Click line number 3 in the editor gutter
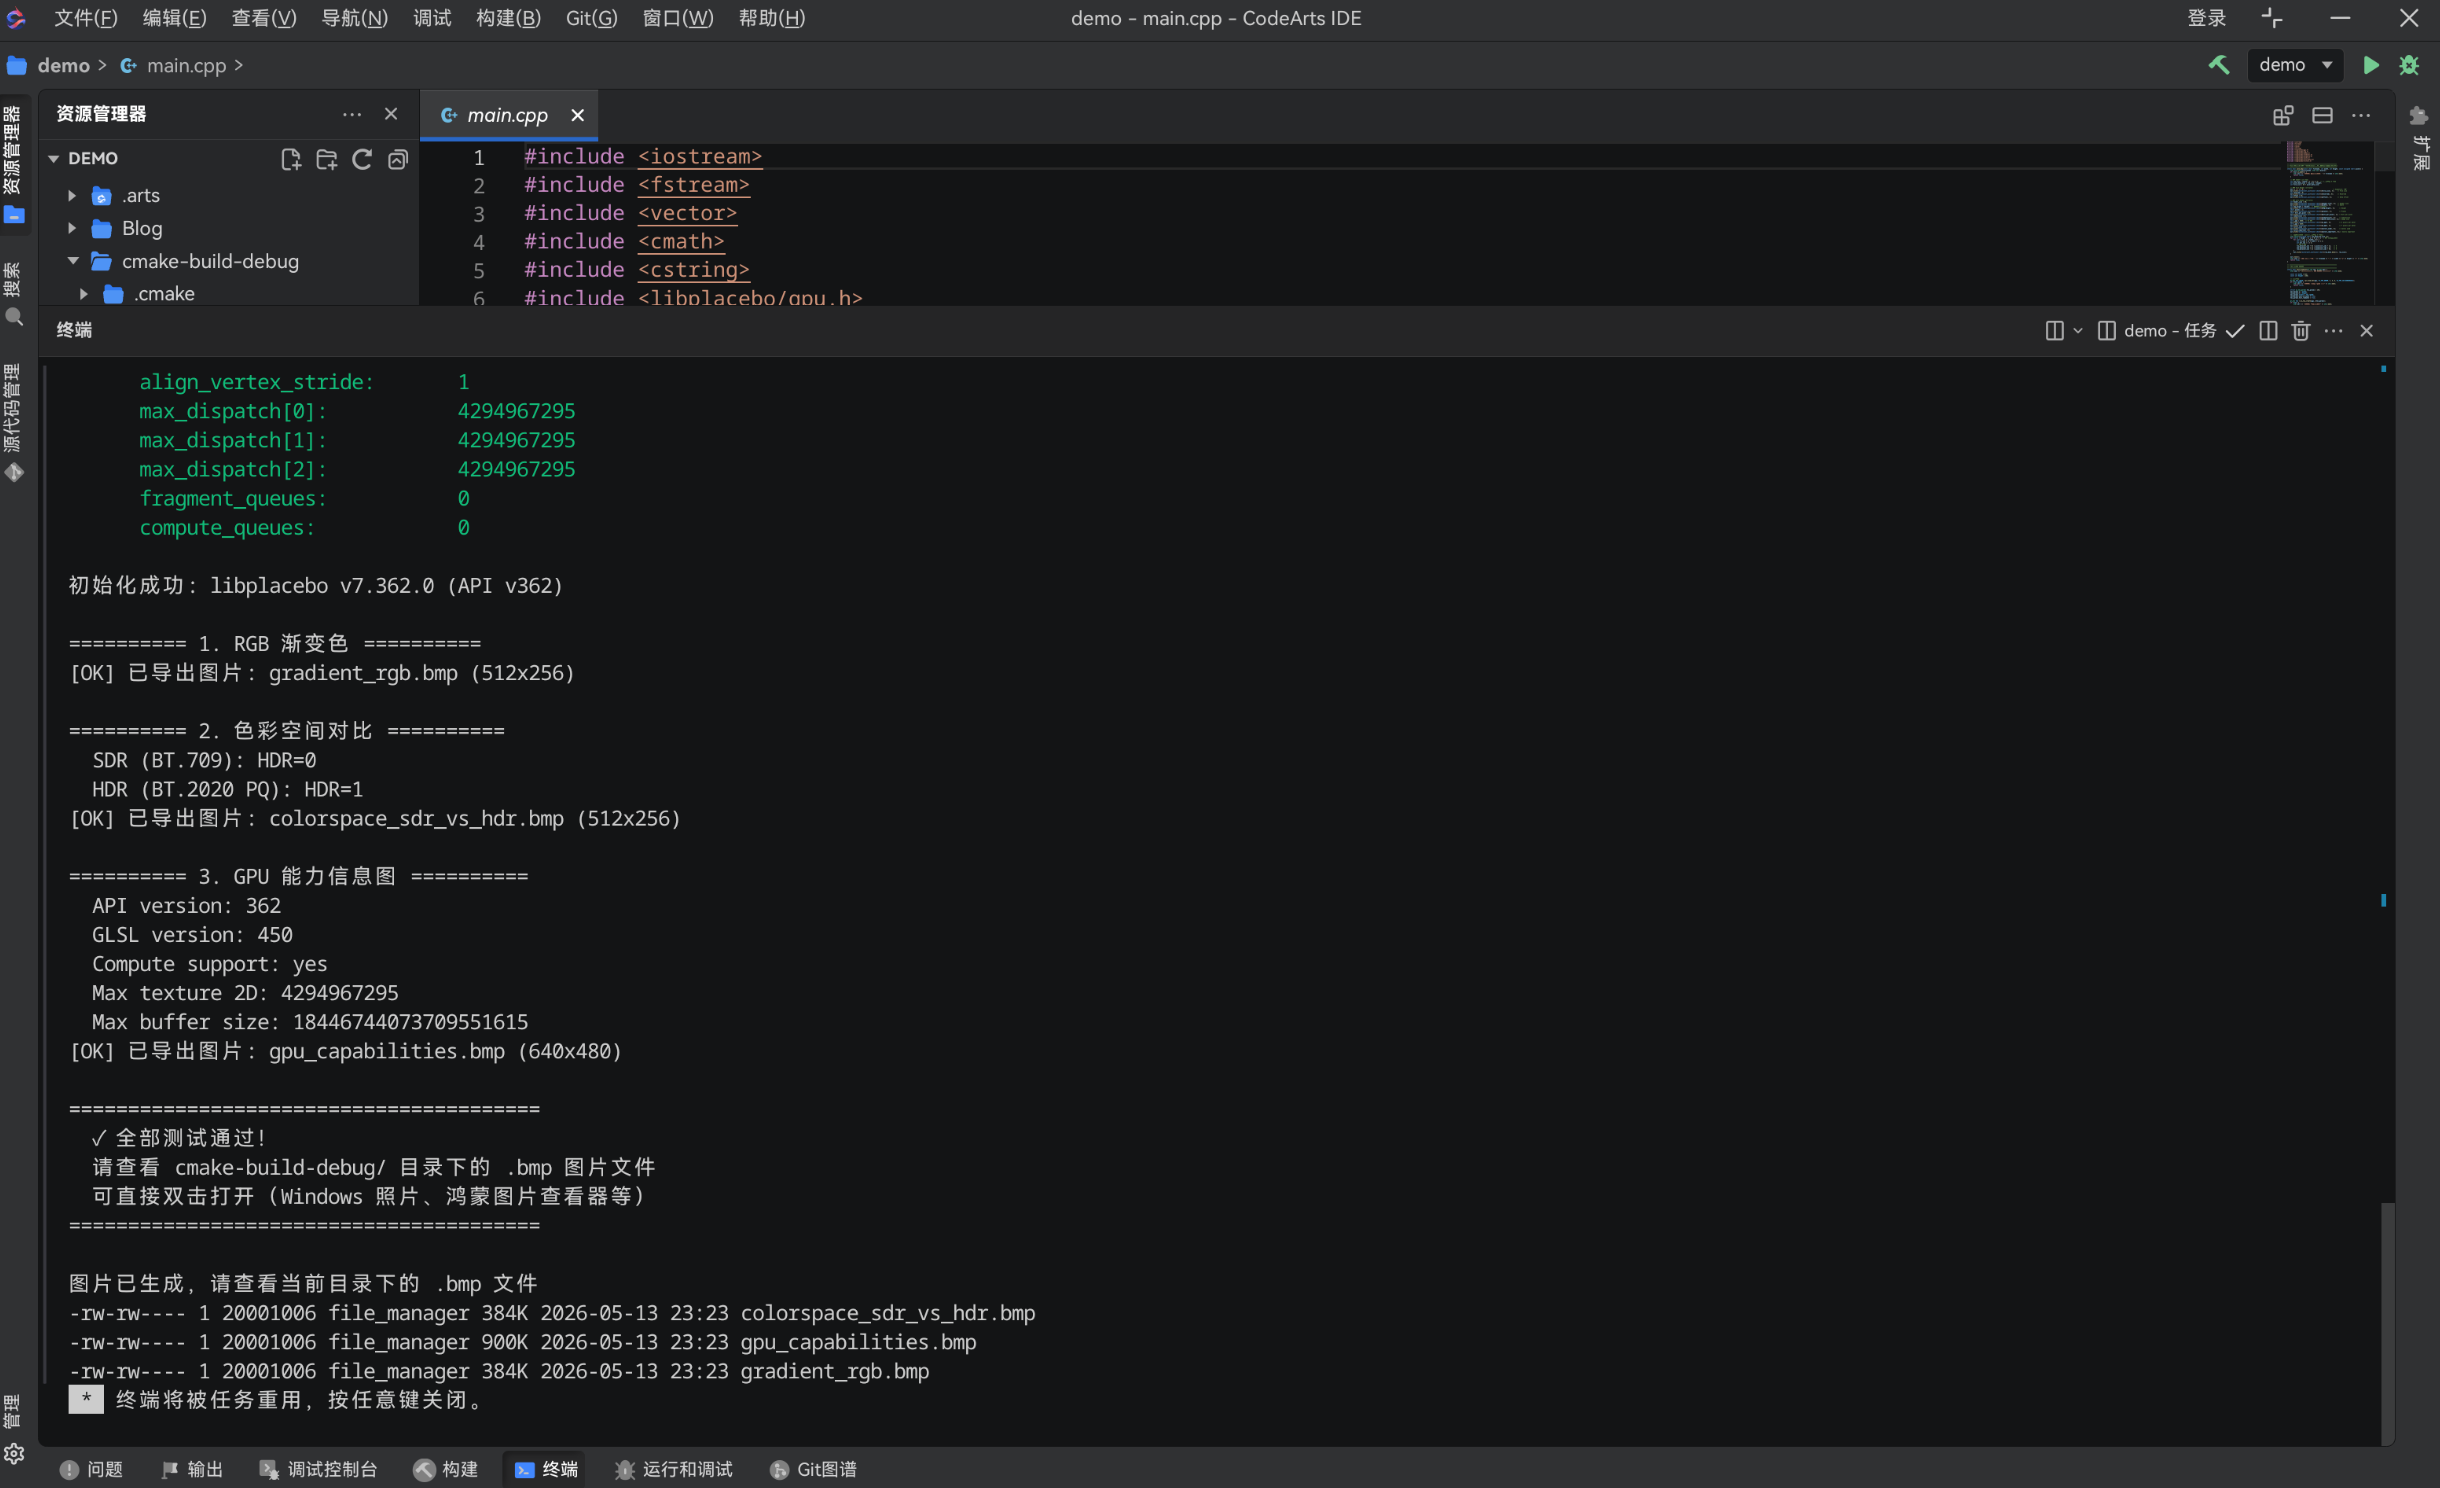This screenshot has width=2440, height=1488. (479, 214)
